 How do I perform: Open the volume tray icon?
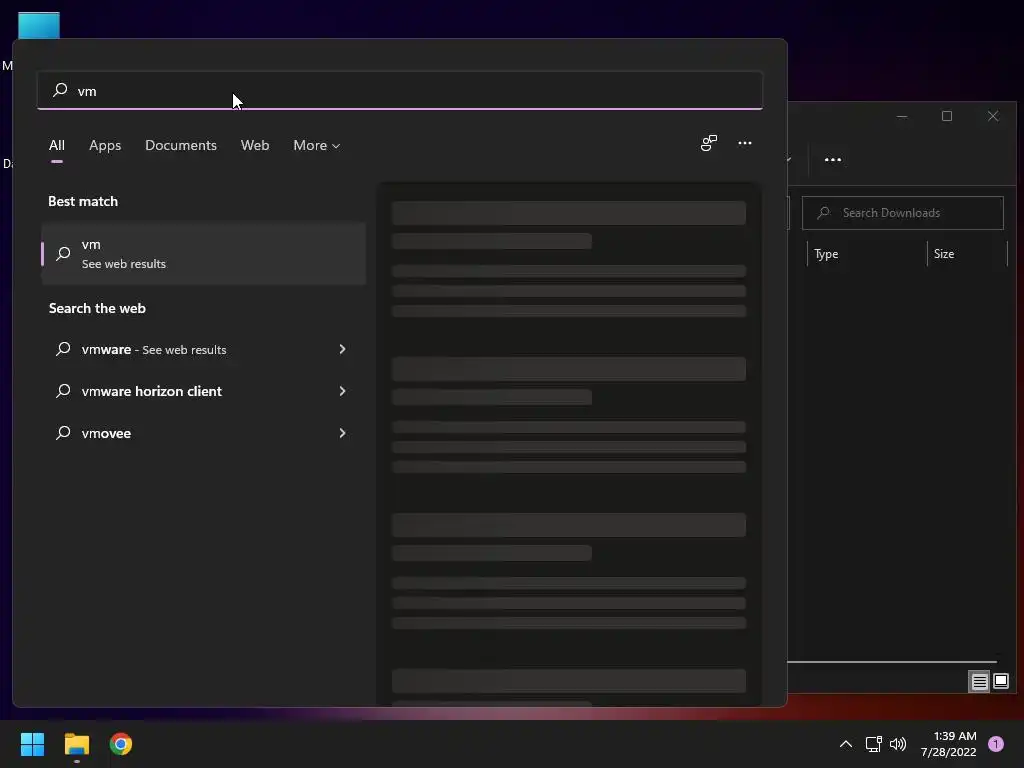[899, 744]
